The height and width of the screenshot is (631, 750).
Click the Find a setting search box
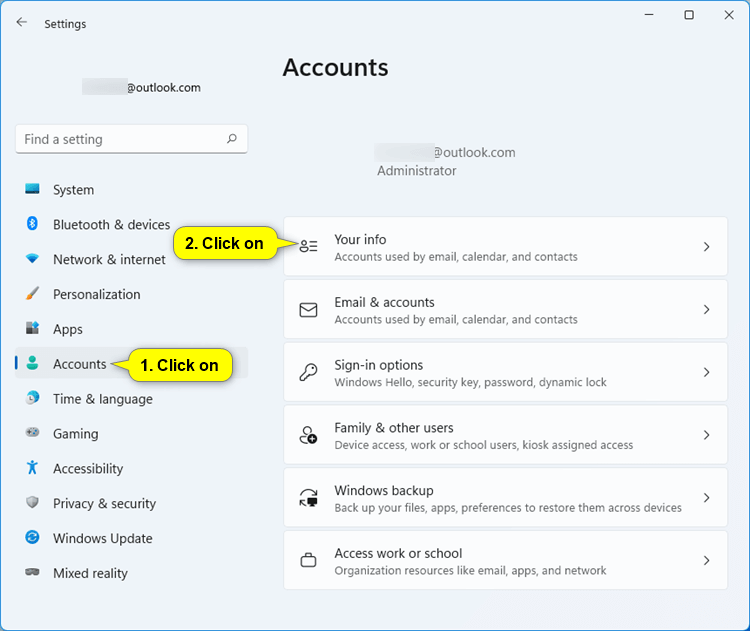132,139
